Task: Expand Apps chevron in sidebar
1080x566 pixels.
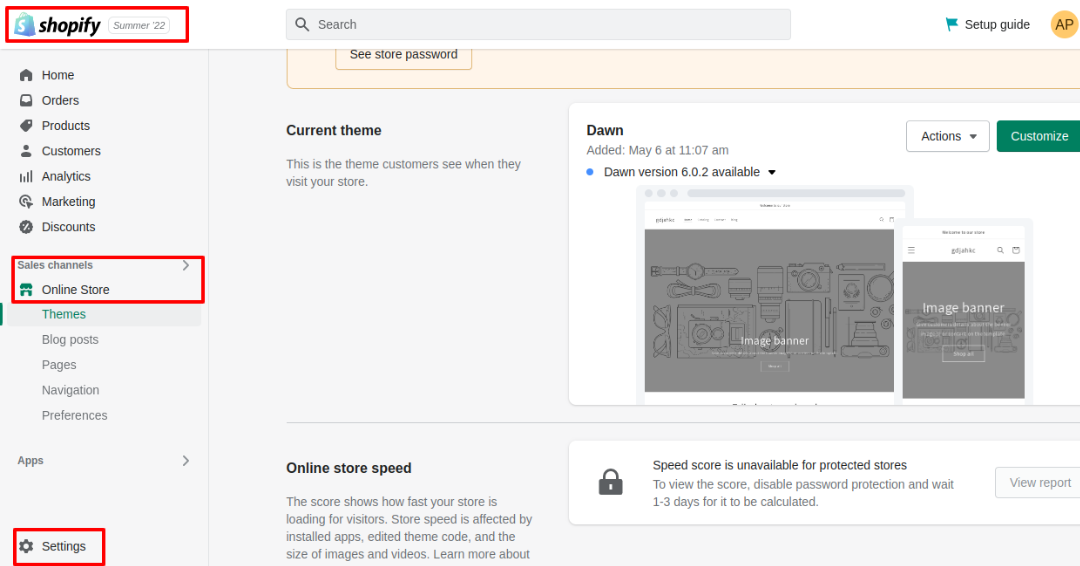Action: tap(185, 461)
